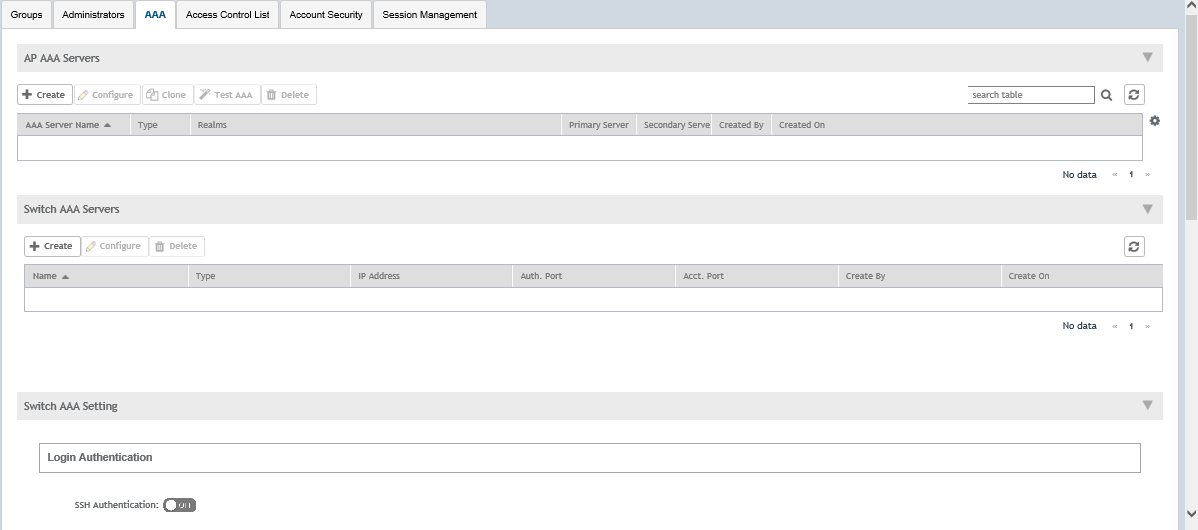
Task: Open the Access Control List tab
Action: click(x=227, y=15)
